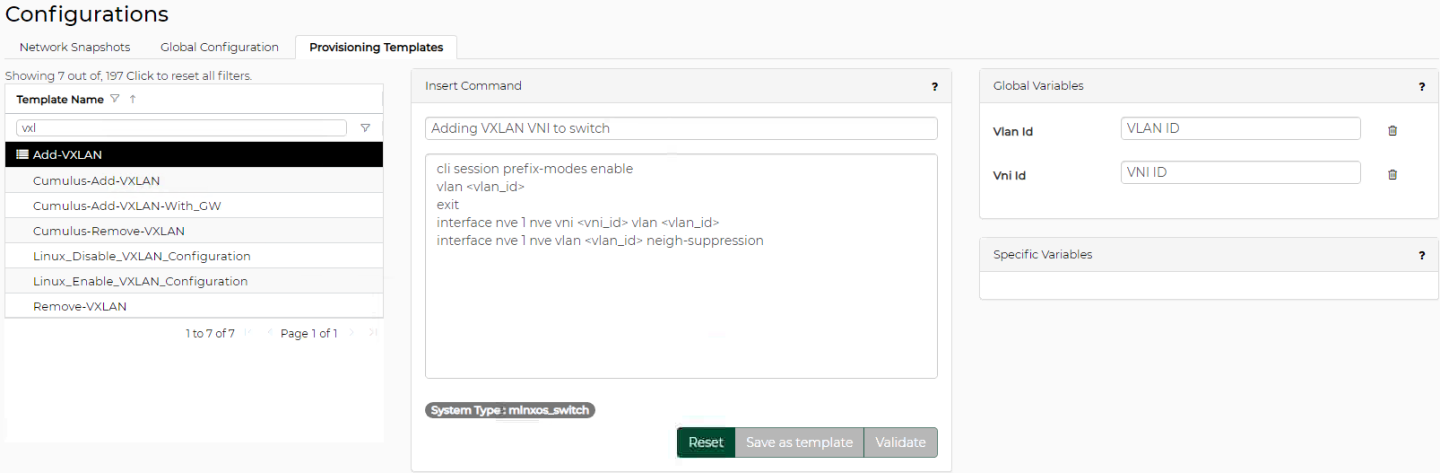Viewport: 1440px width, 473px height.
Task: Click the filter icon in Template Name header
Action: pos(115,99)
